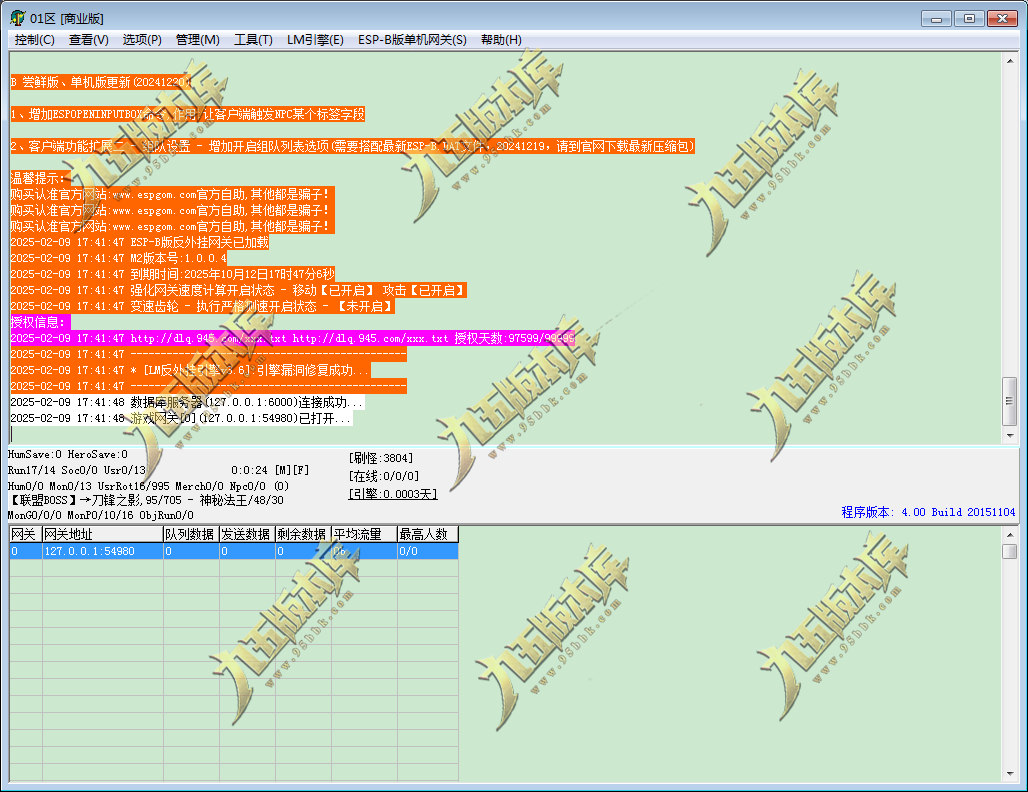The image size is (1028, 792).
Task: Click the 【联盟BOSS】 status line
Action: 146,500
